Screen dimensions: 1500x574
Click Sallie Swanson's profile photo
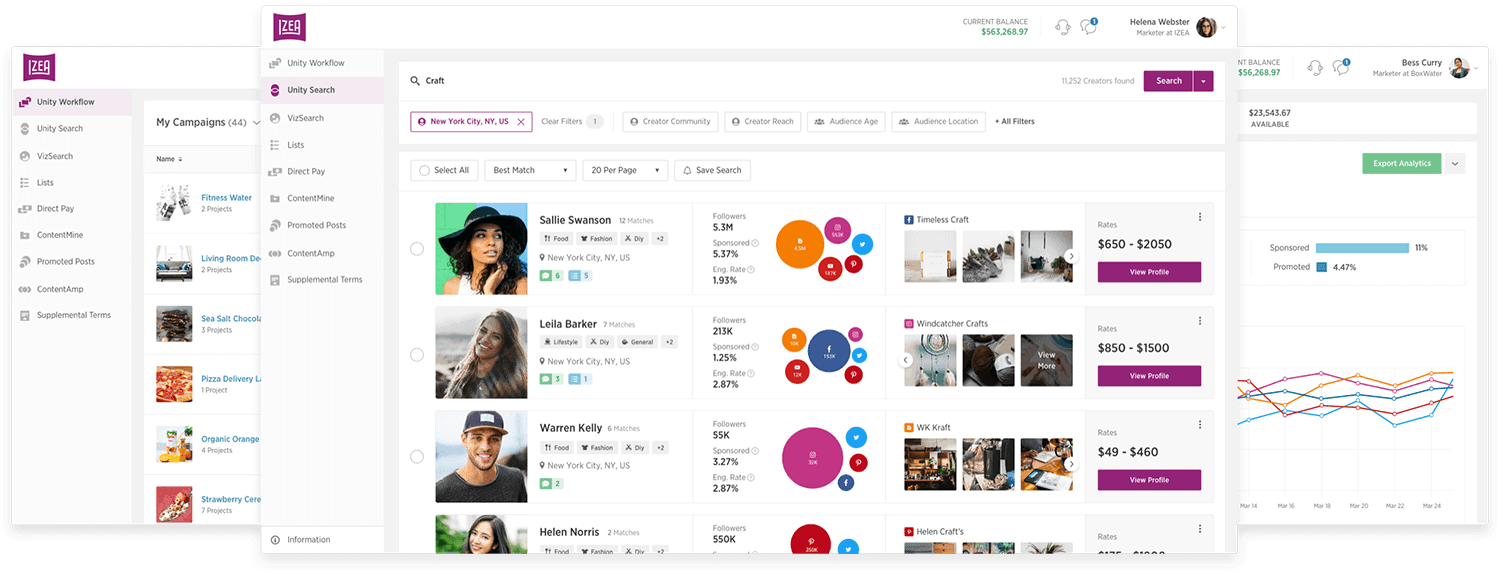[x=481, y=249]
